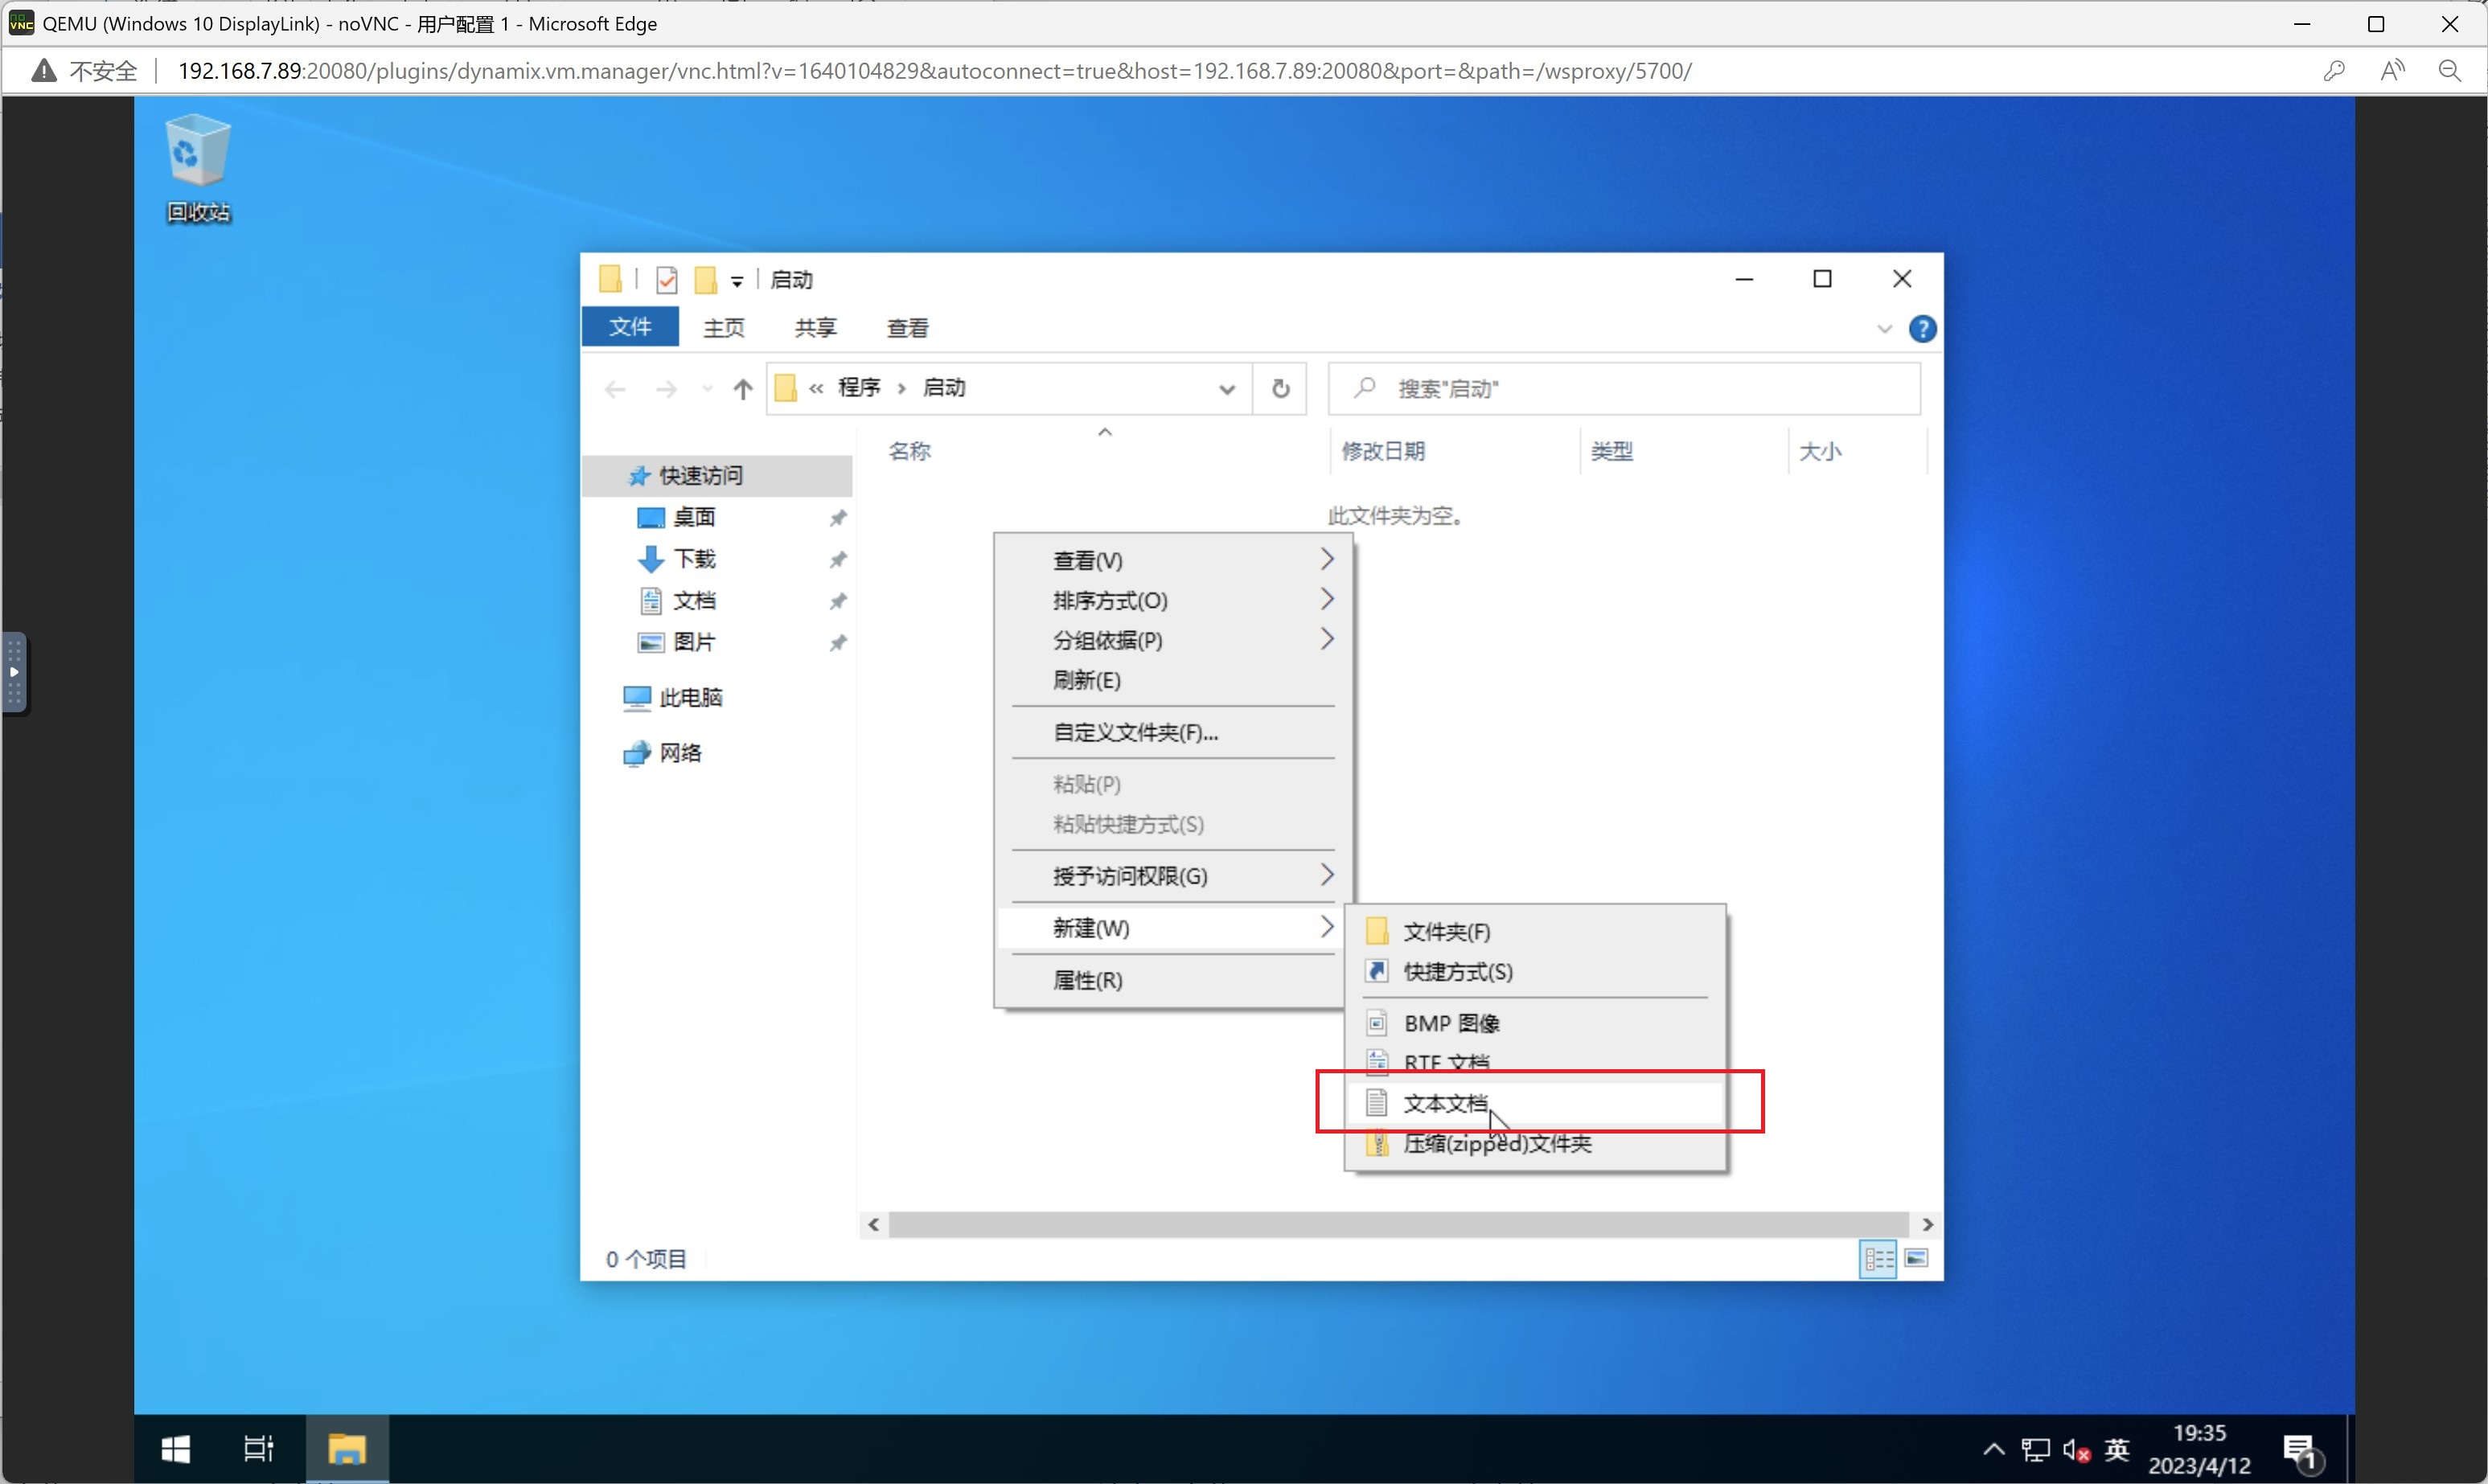
Task: Click the horizontal scrollbar right arrow
Action: coord(1927,1224)
